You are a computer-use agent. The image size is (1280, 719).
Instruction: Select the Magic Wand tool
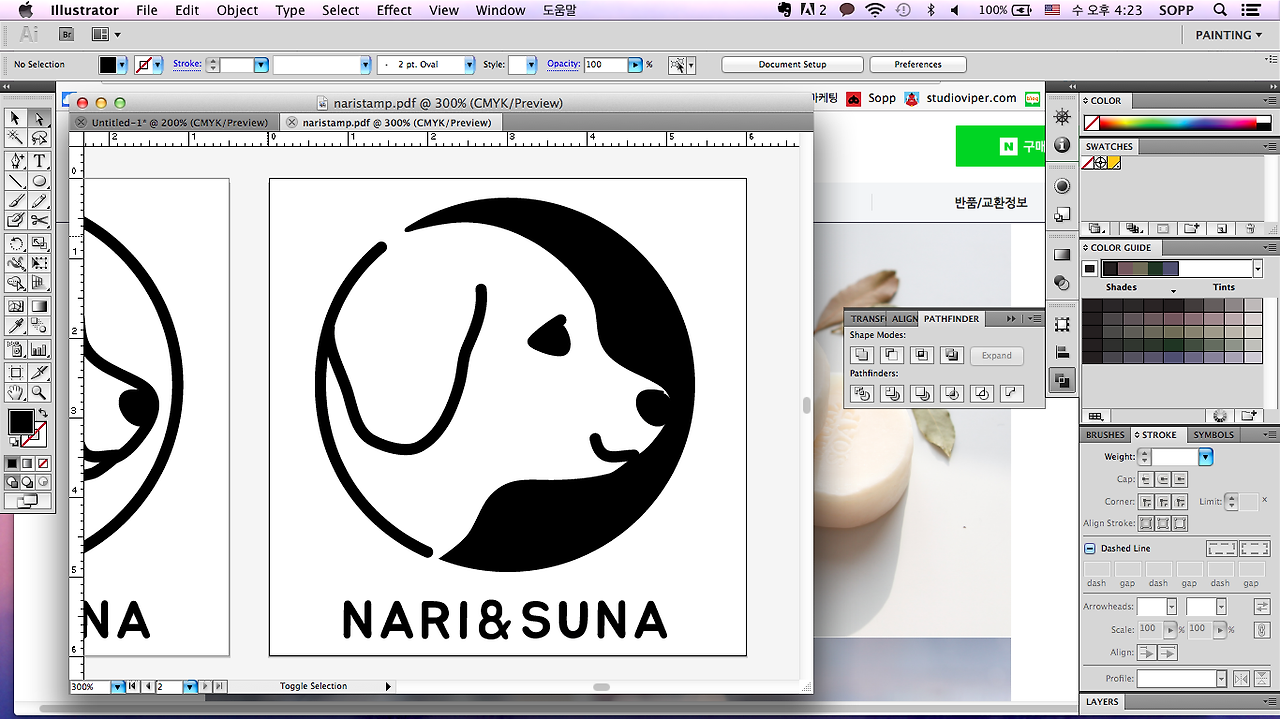tap(16, 138)
